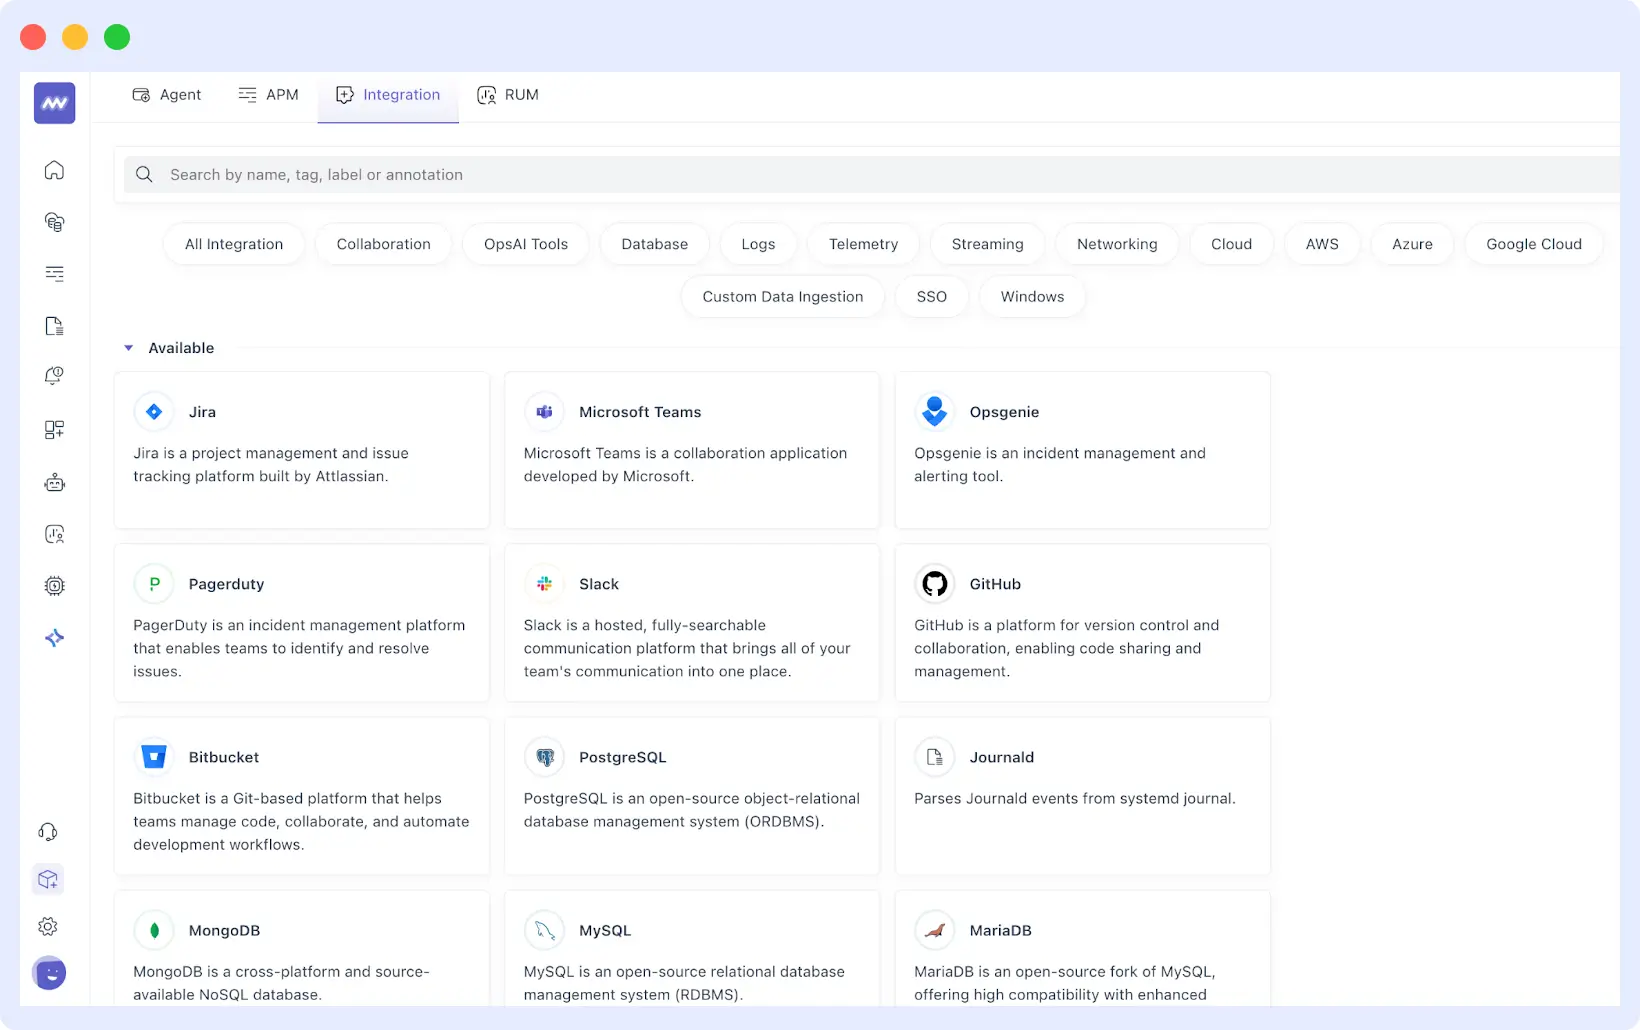Click the Bitbucket title text
1640x1030 pixels.
pos(224,757)
